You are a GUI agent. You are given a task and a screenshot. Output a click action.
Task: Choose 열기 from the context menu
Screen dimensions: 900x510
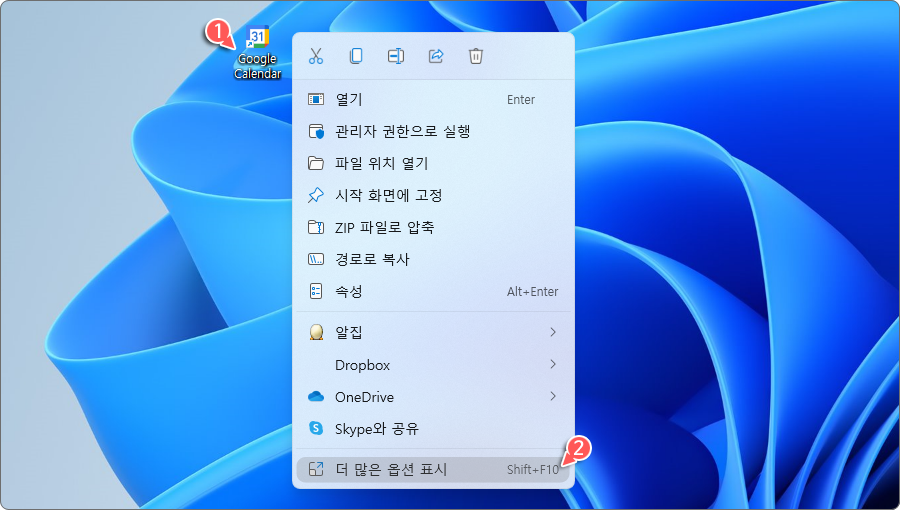[x=433, y=99]
